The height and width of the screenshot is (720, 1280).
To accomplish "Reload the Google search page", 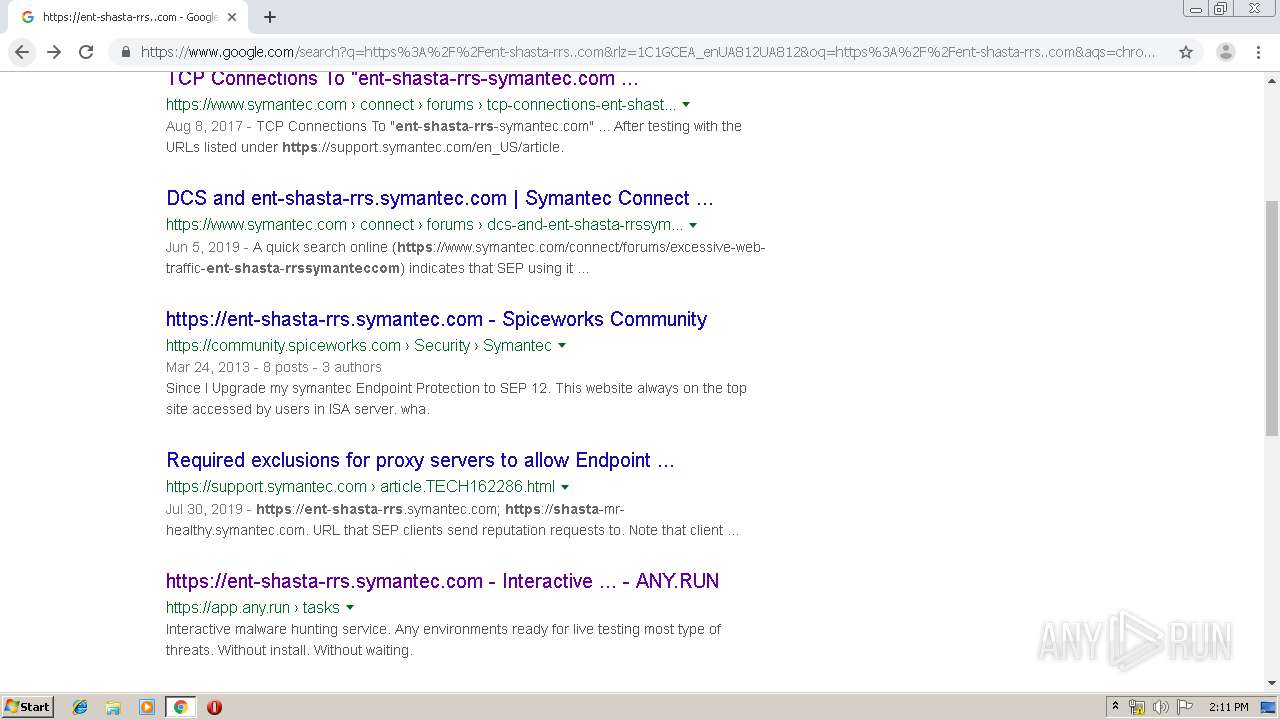I will (86, 52).
